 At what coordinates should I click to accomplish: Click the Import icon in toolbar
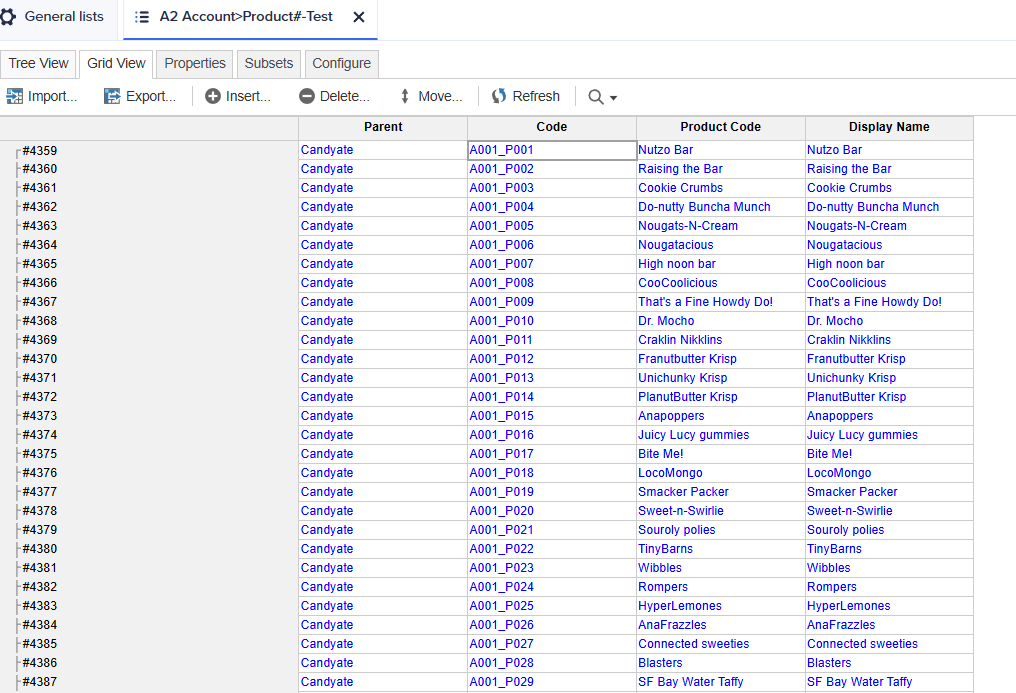pyautogui.click(x=14, y=97)
